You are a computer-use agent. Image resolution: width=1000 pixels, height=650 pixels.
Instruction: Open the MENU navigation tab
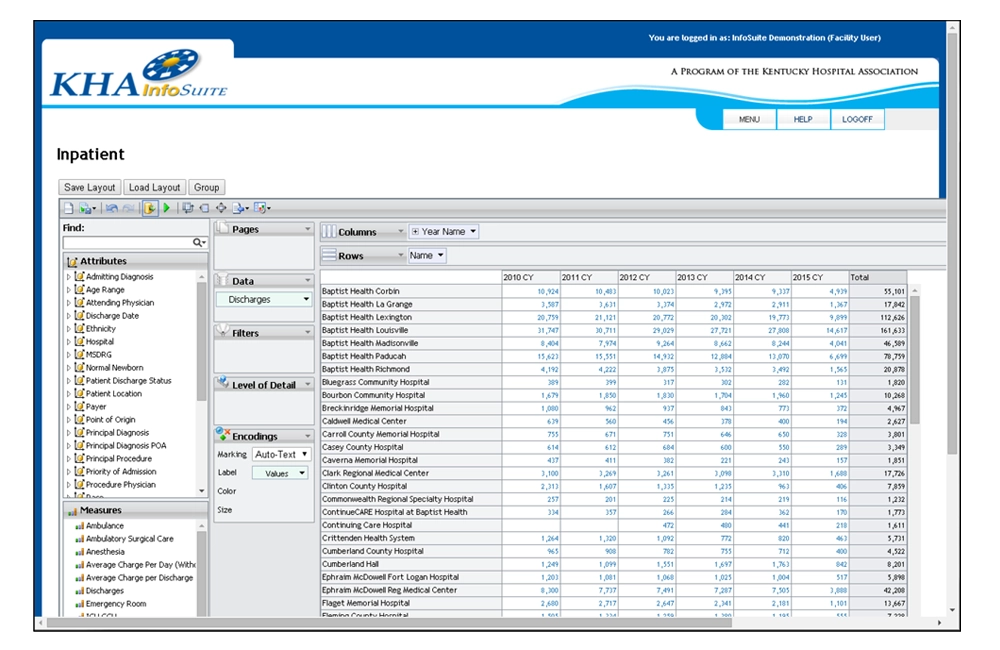pos(749,119)
